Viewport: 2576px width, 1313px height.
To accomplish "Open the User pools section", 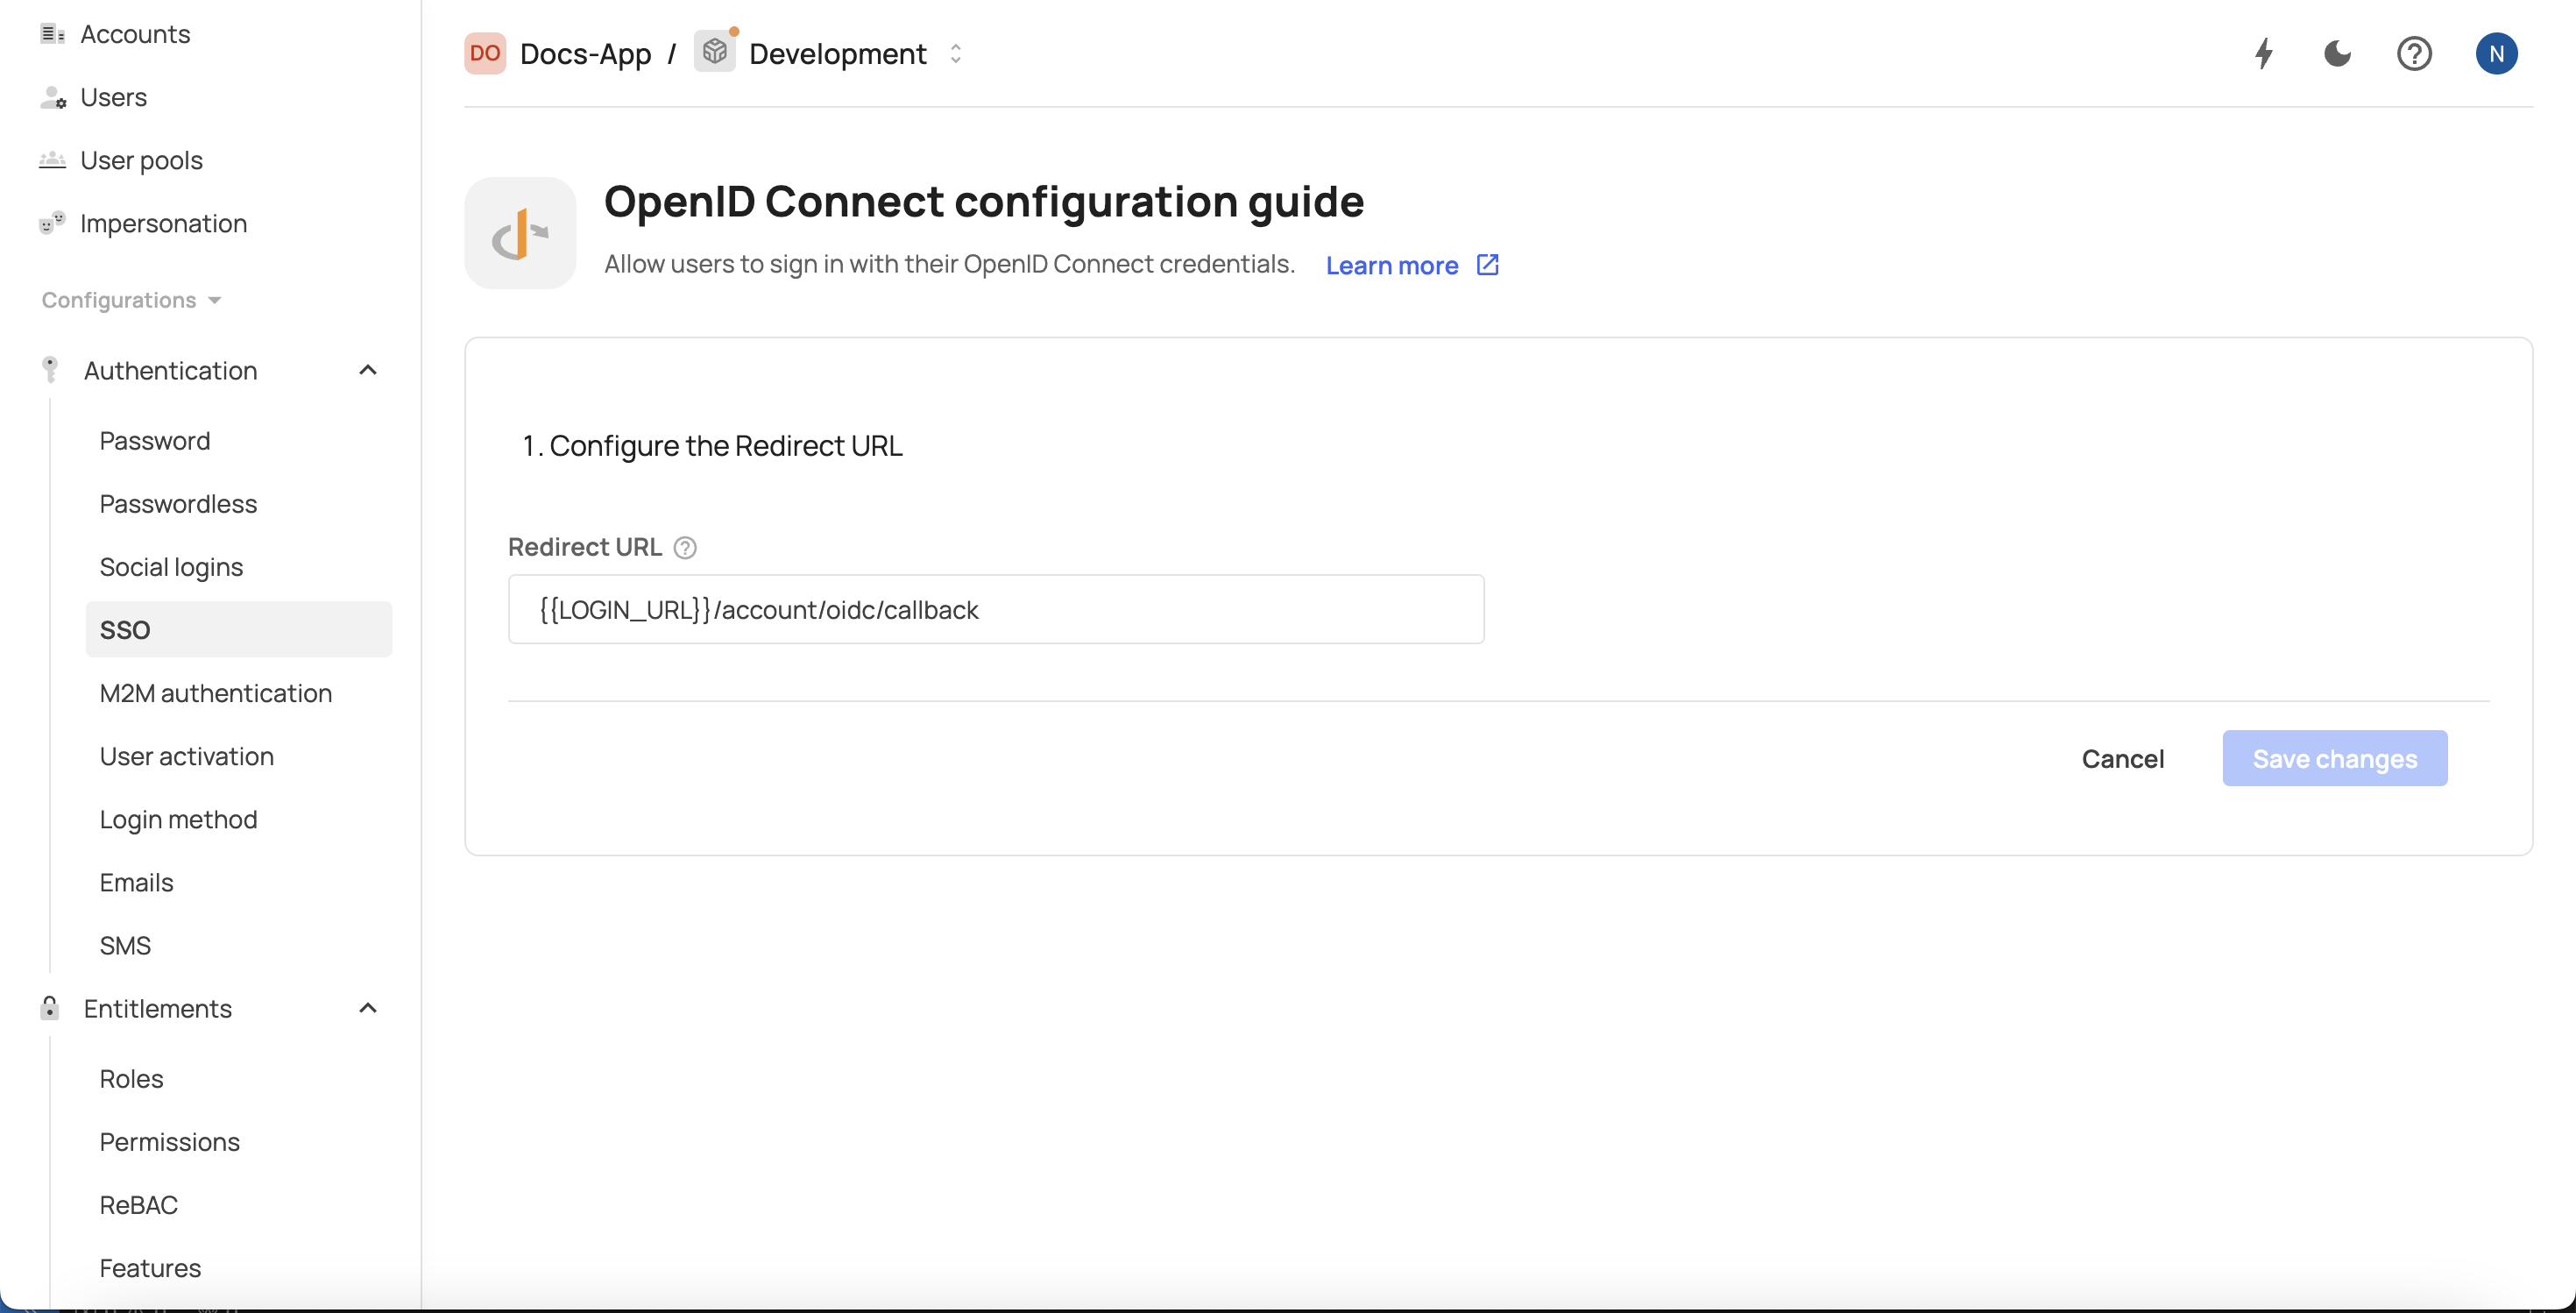I will (141, 159).
